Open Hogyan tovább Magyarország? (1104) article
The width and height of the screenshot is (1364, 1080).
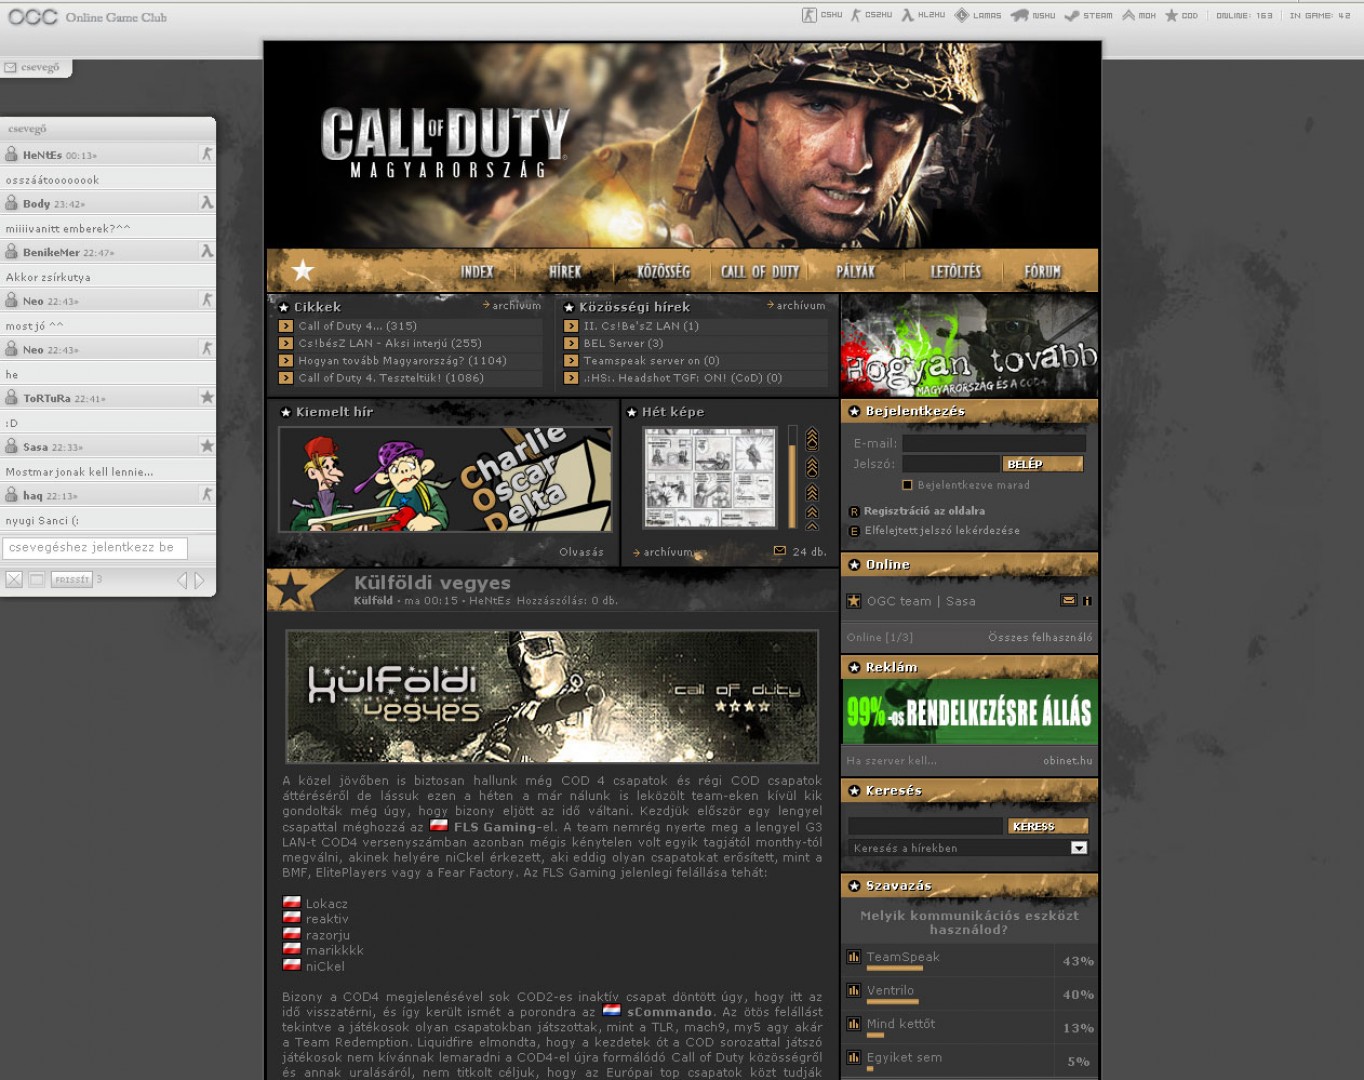pos(402,361)
